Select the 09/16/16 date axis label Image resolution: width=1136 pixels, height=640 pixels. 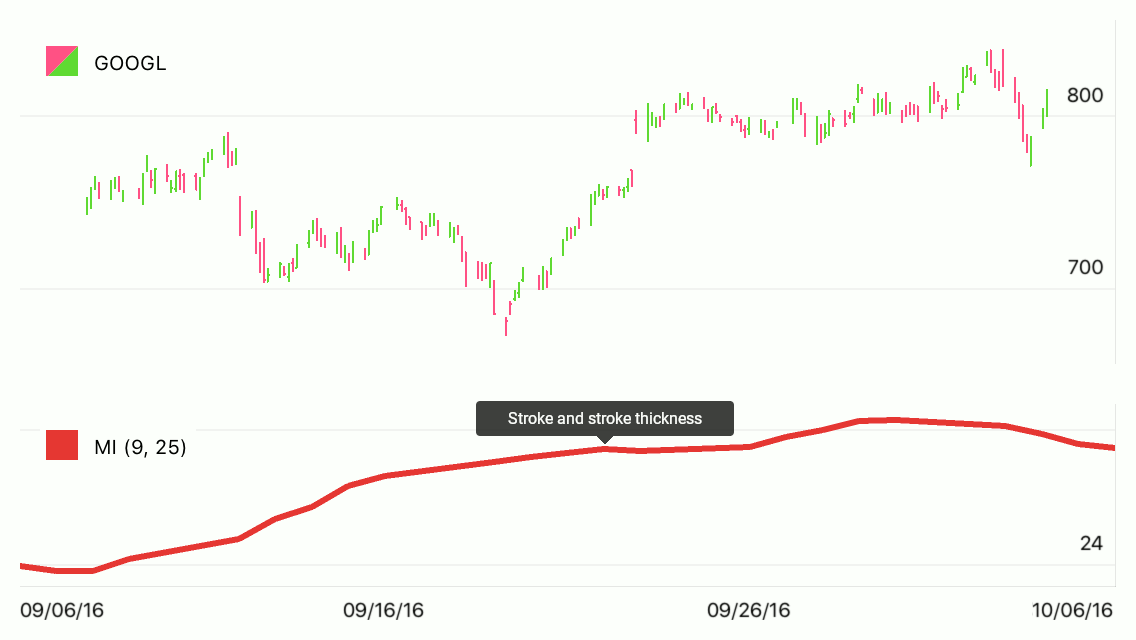[383, 610]
